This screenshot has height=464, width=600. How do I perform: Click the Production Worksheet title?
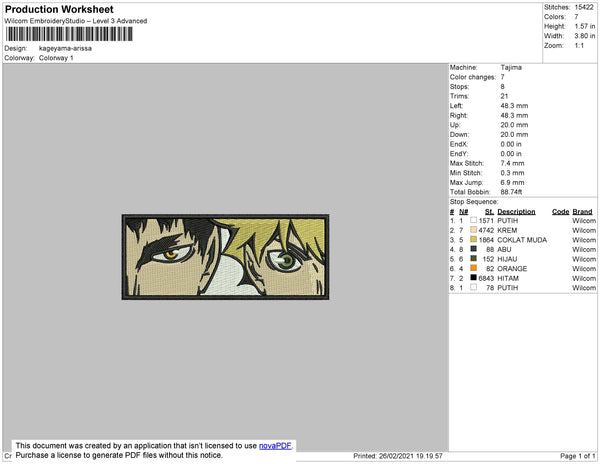(59, 10)
